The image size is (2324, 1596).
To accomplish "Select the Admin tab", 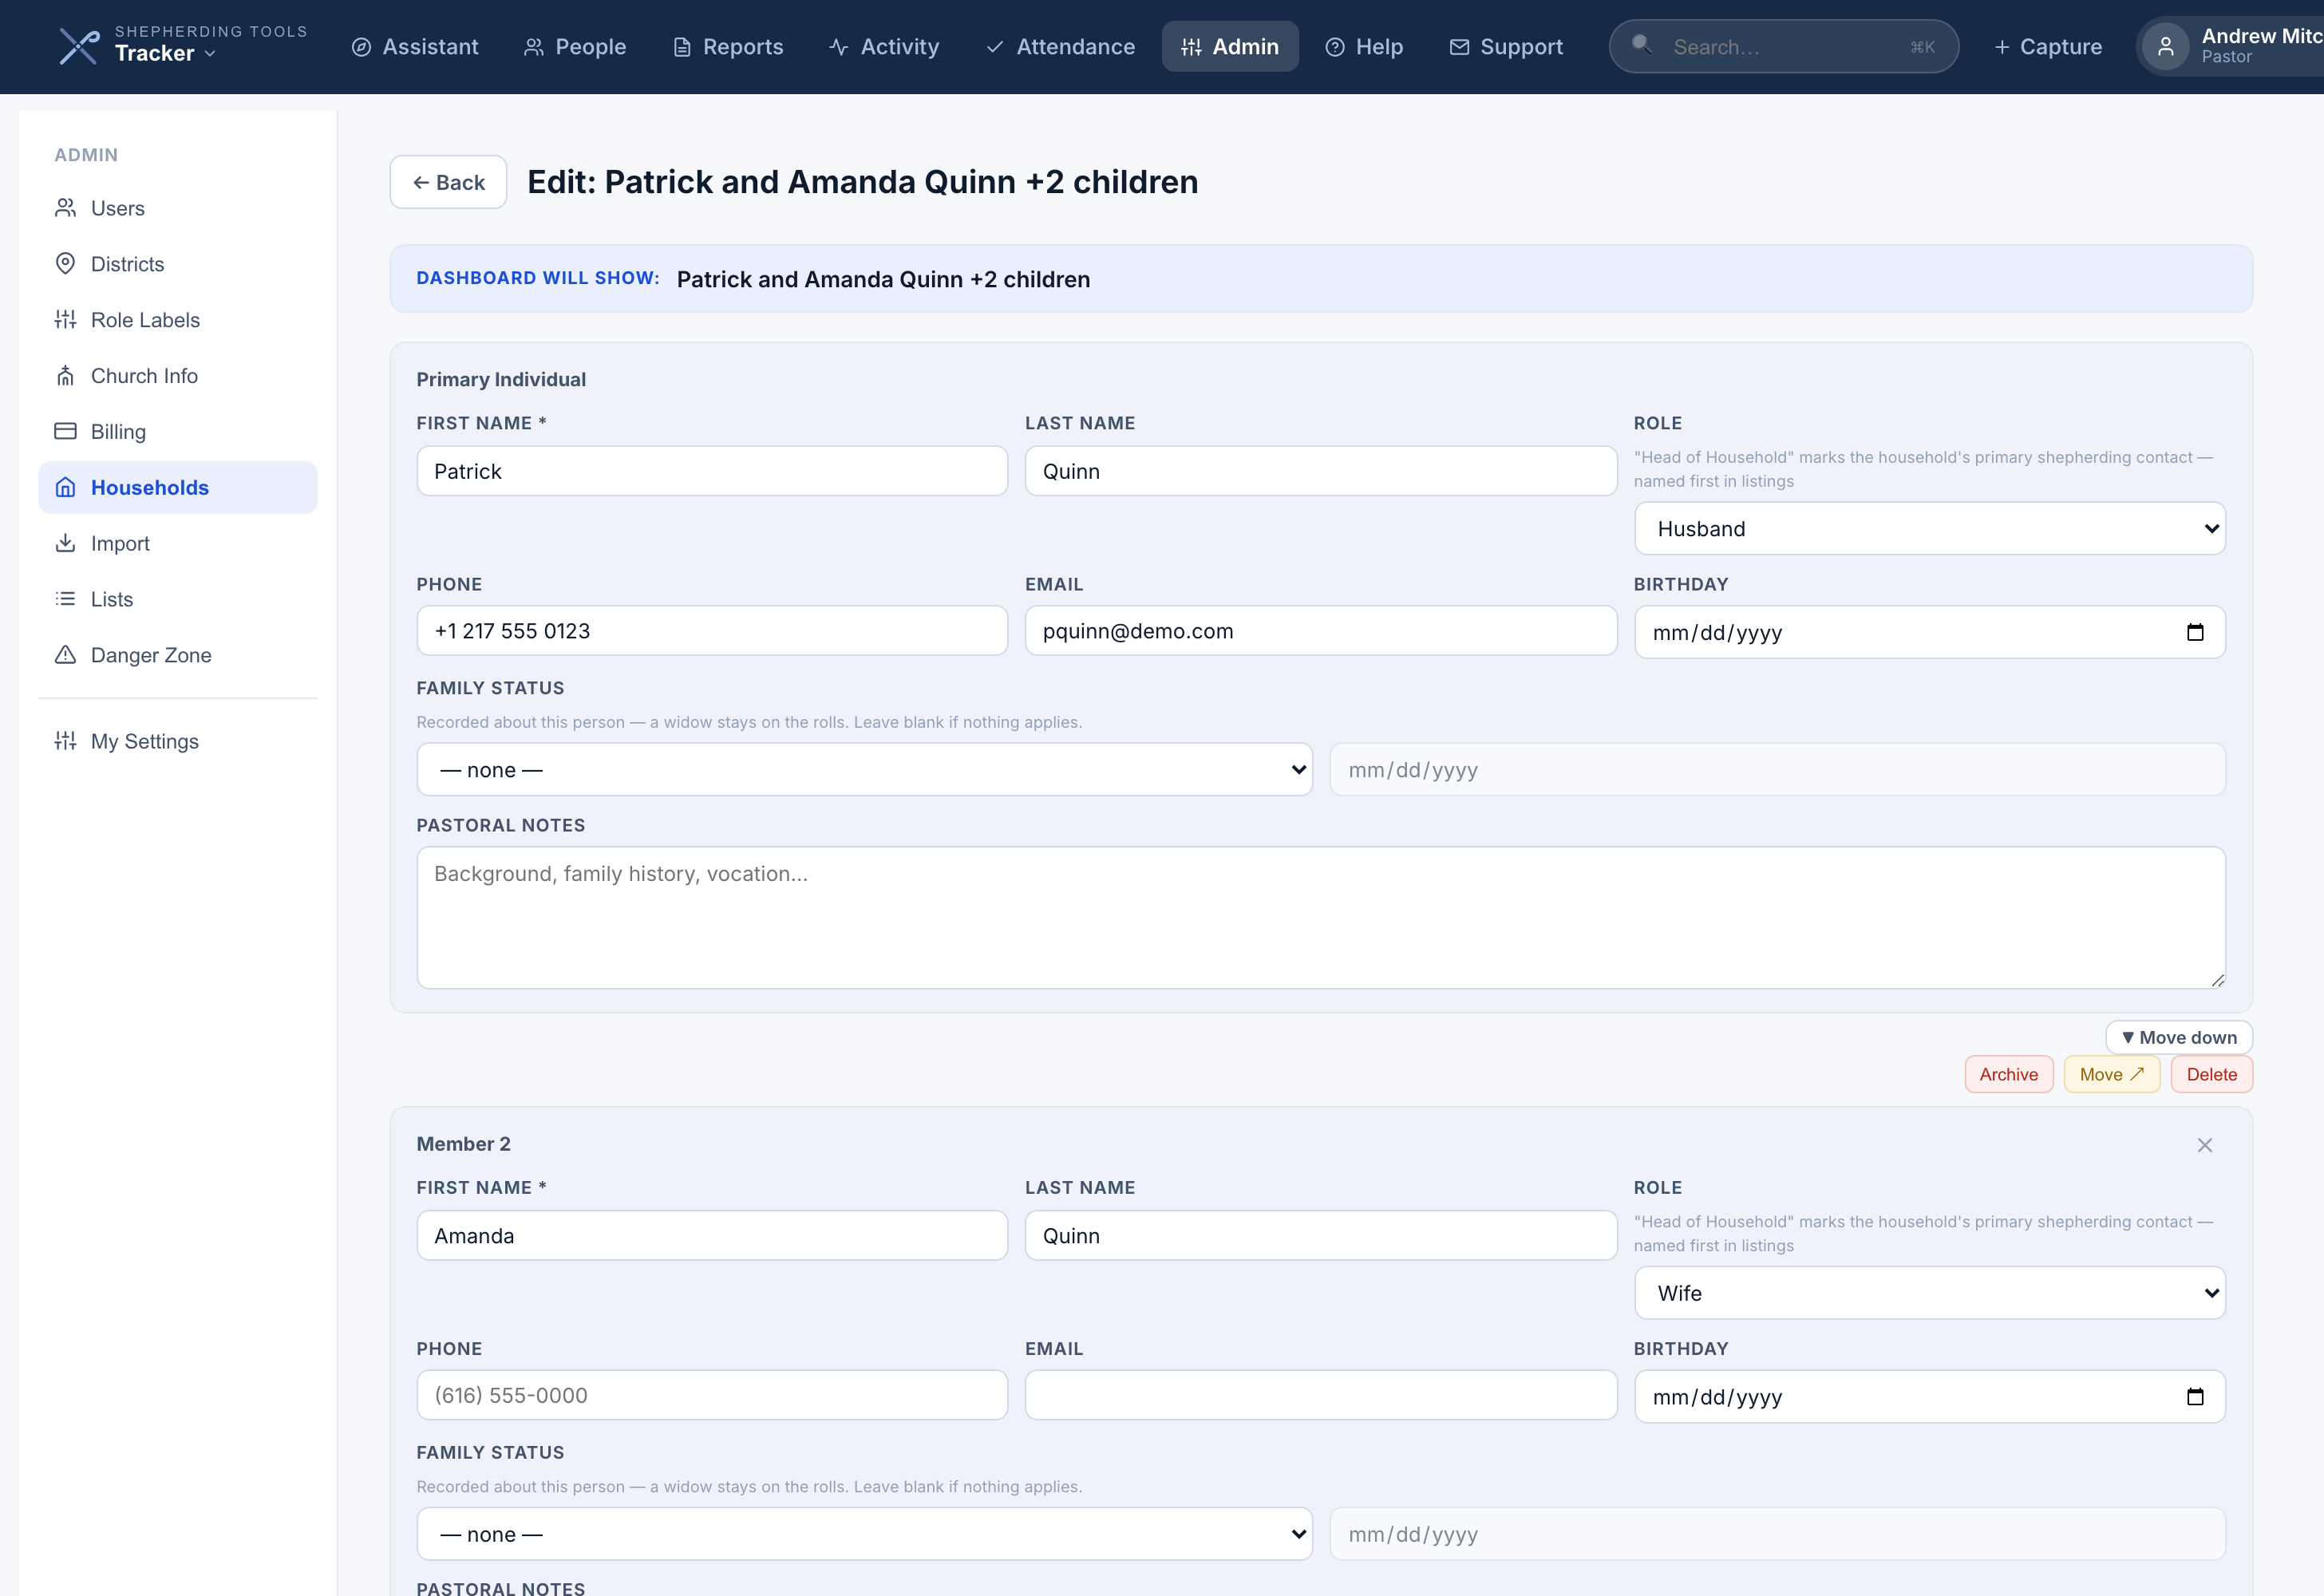I will (x=1230, y=47).
